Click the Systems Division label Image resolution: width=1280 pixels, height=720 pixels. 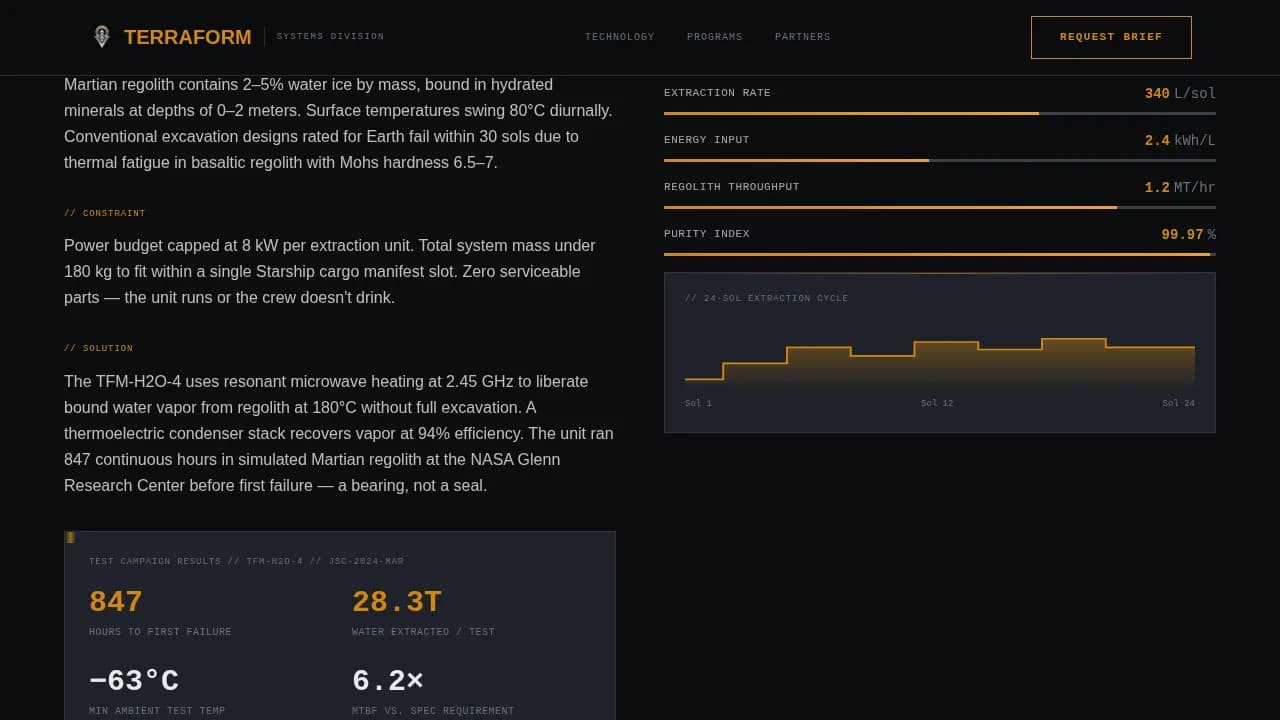pyautogui.click(x=330, y=37)
